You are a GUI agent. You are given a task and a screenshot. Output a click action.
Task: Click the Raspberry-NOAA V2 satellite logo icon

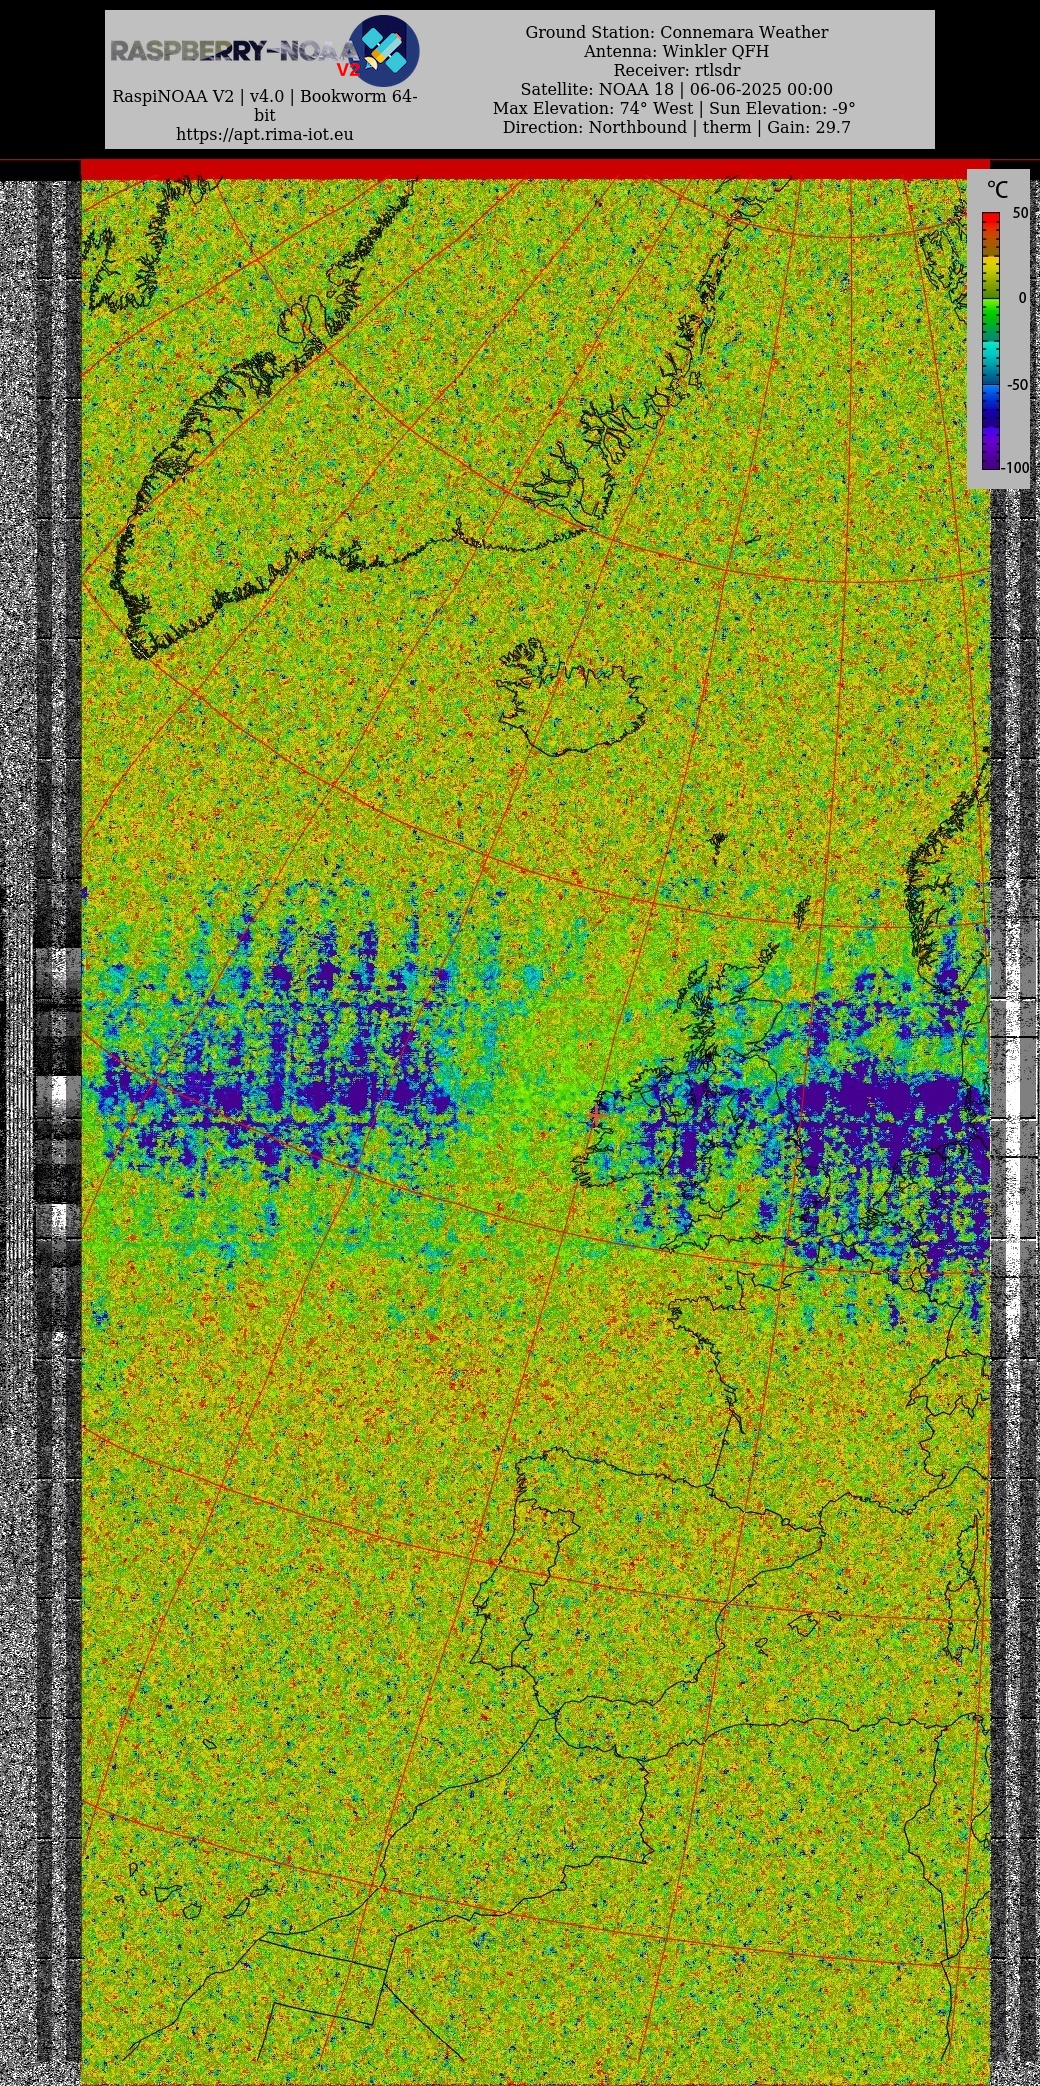click(384, 50)
